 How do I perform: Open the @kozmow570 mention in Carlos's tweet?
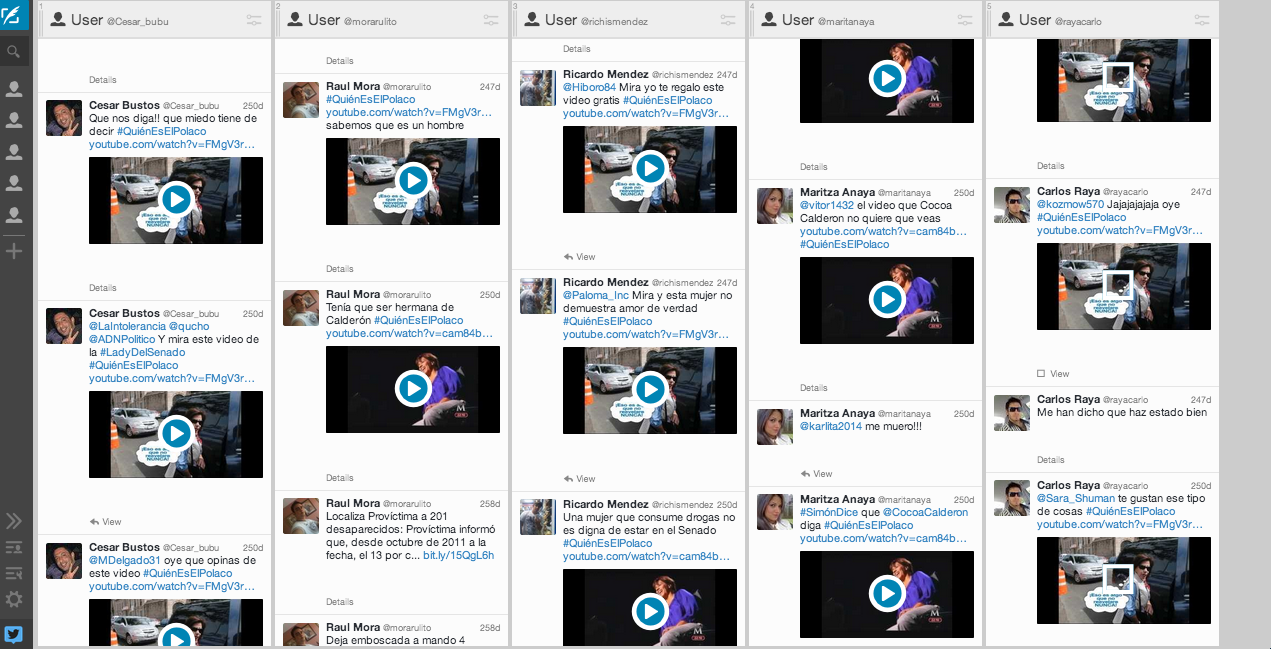pyautogui.click(x=1070, y=205)
